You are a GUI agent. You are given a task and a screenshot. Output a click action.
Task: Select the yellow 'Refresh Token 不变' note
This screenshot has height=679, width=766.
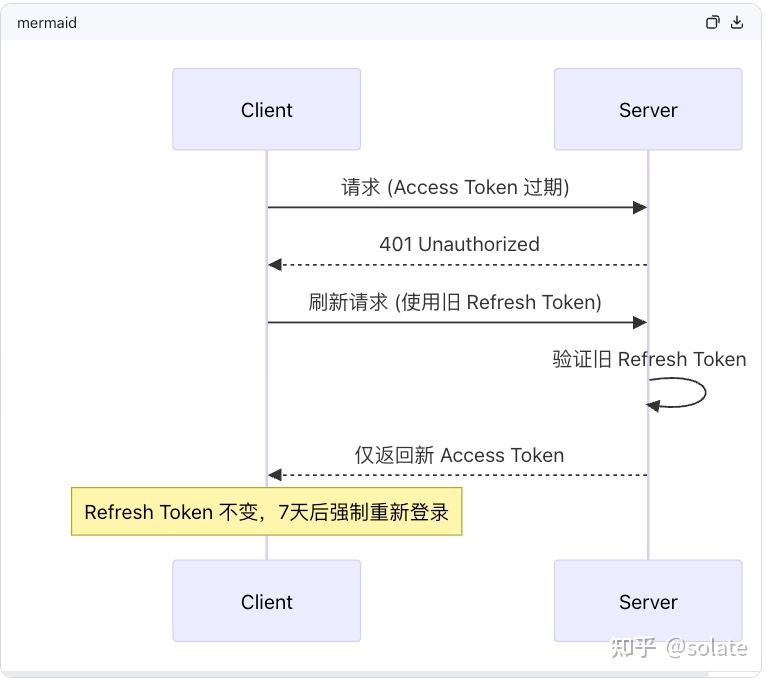pyautogui.click(x=267, y=511)
